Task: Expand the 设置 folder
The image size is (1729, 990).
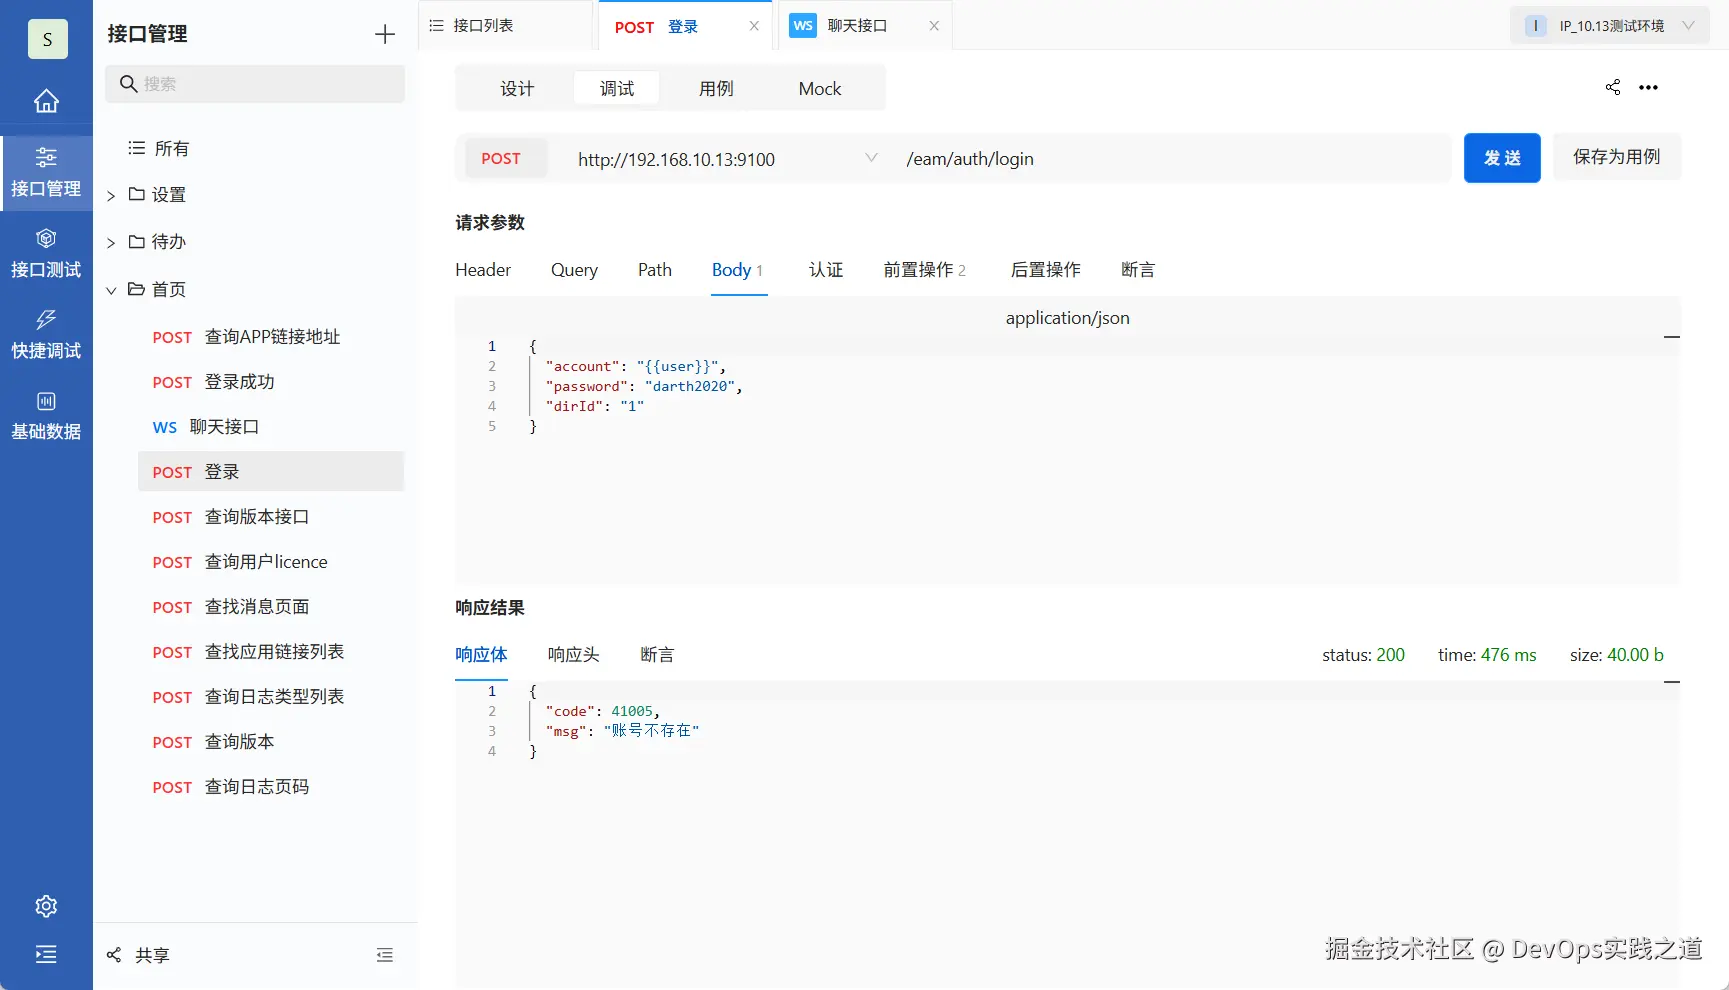Action: pyautogui.click(x=111, y=196)
